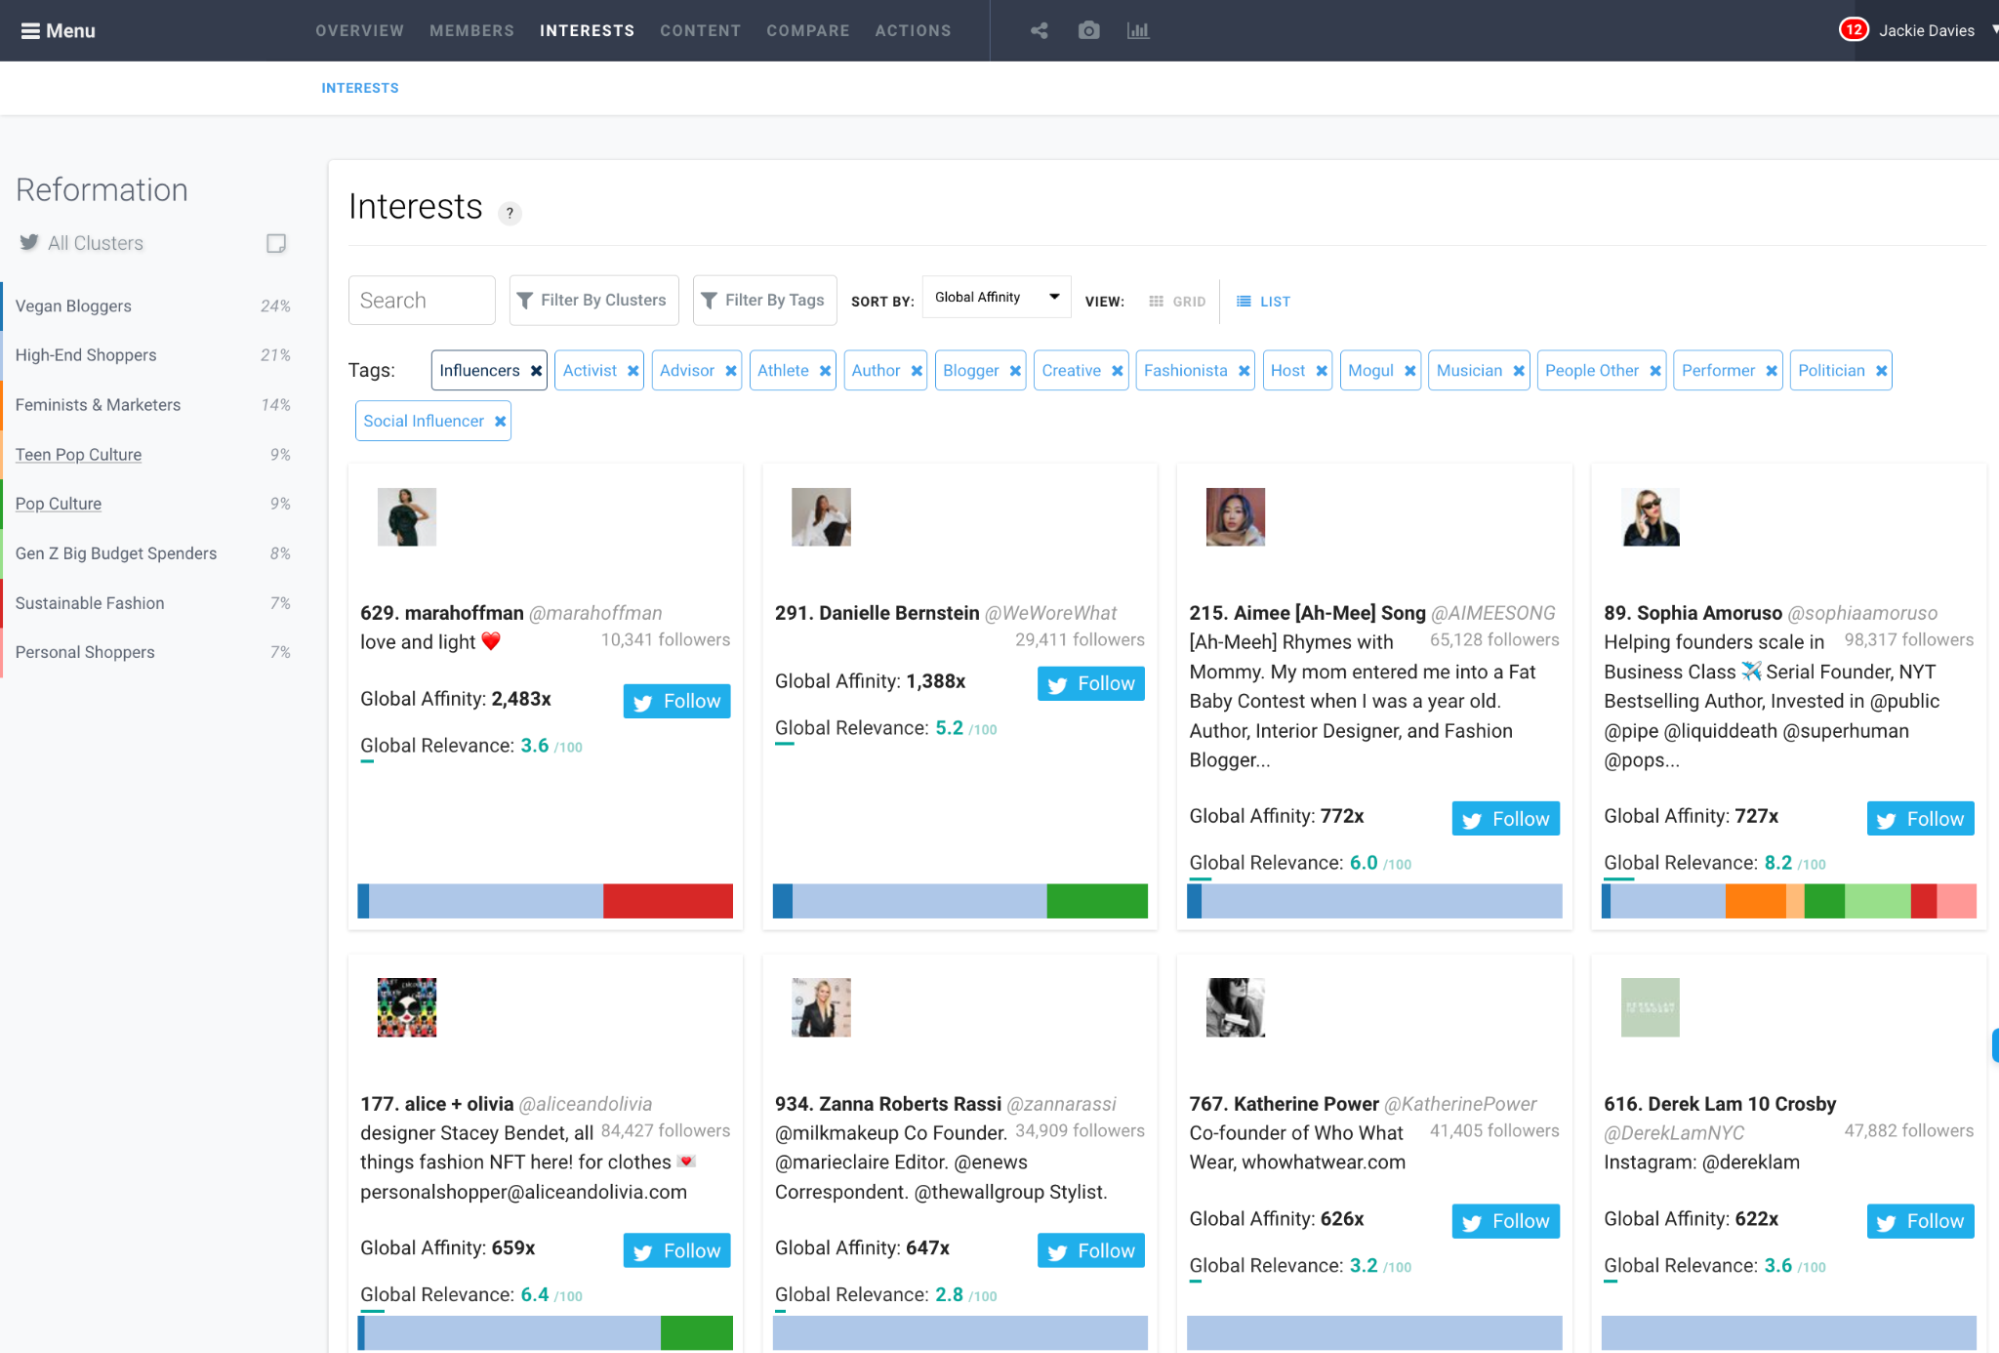Go to the Overview tab
This screenshot has width=1999, height=1353.
pyautogui.click(x=360, y=31)
